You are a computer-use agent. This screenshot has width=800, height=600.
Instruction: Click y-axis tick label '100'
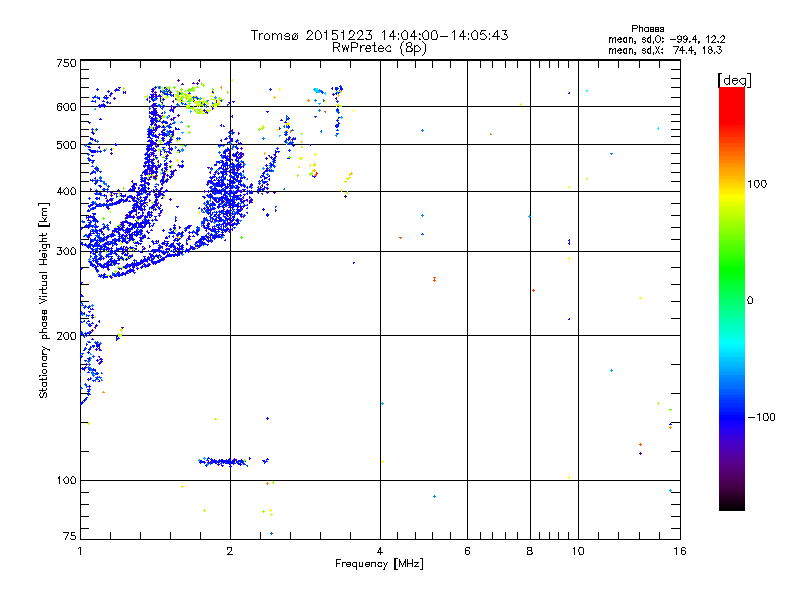(x=66, y=480)
